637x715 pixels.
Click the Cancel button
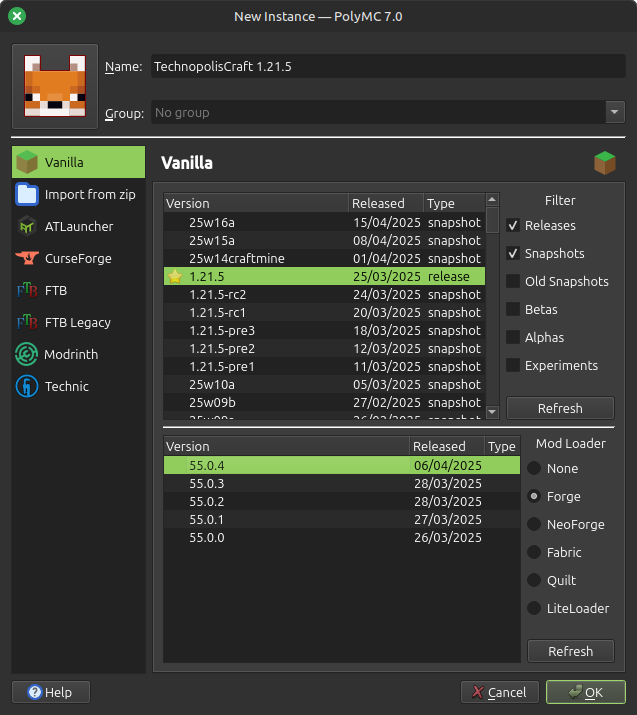500,692
